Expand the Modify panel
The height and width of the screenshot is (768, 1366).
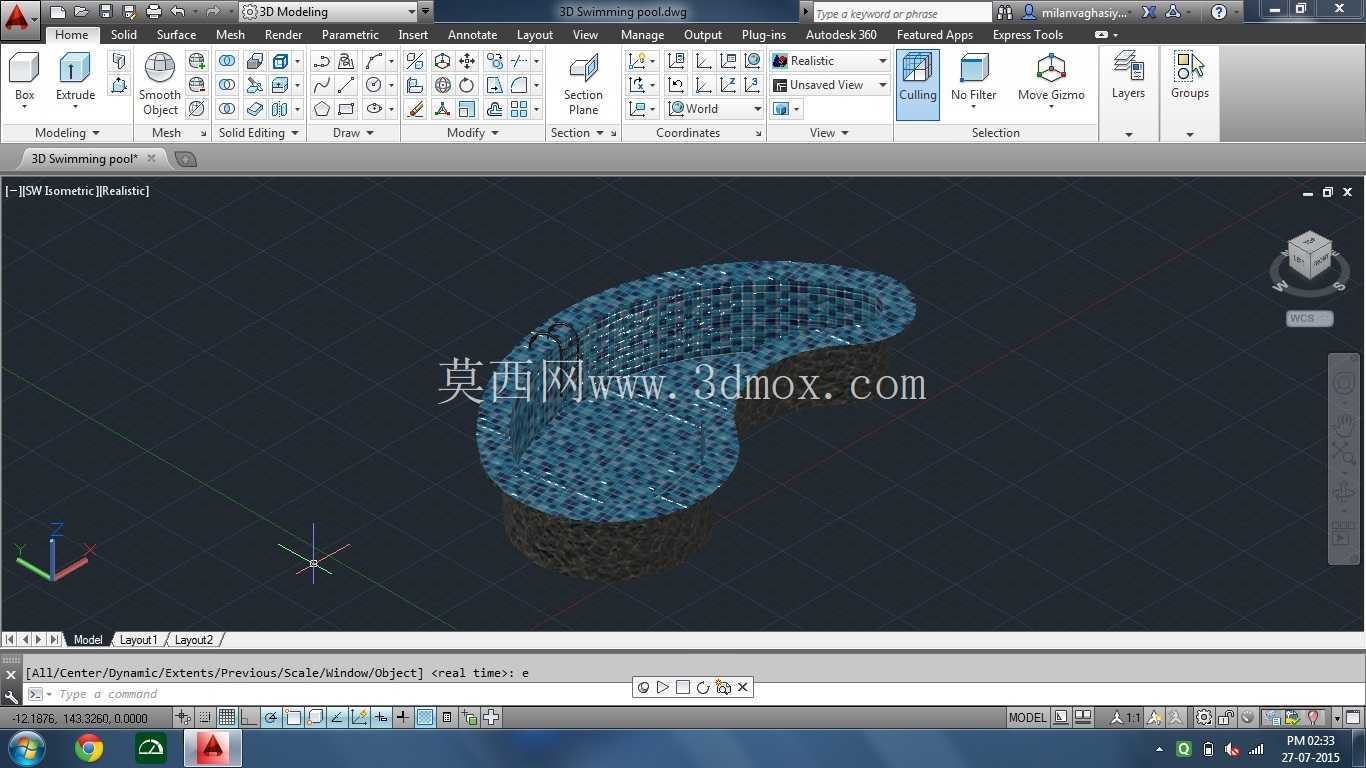click(x=473, y=133)
